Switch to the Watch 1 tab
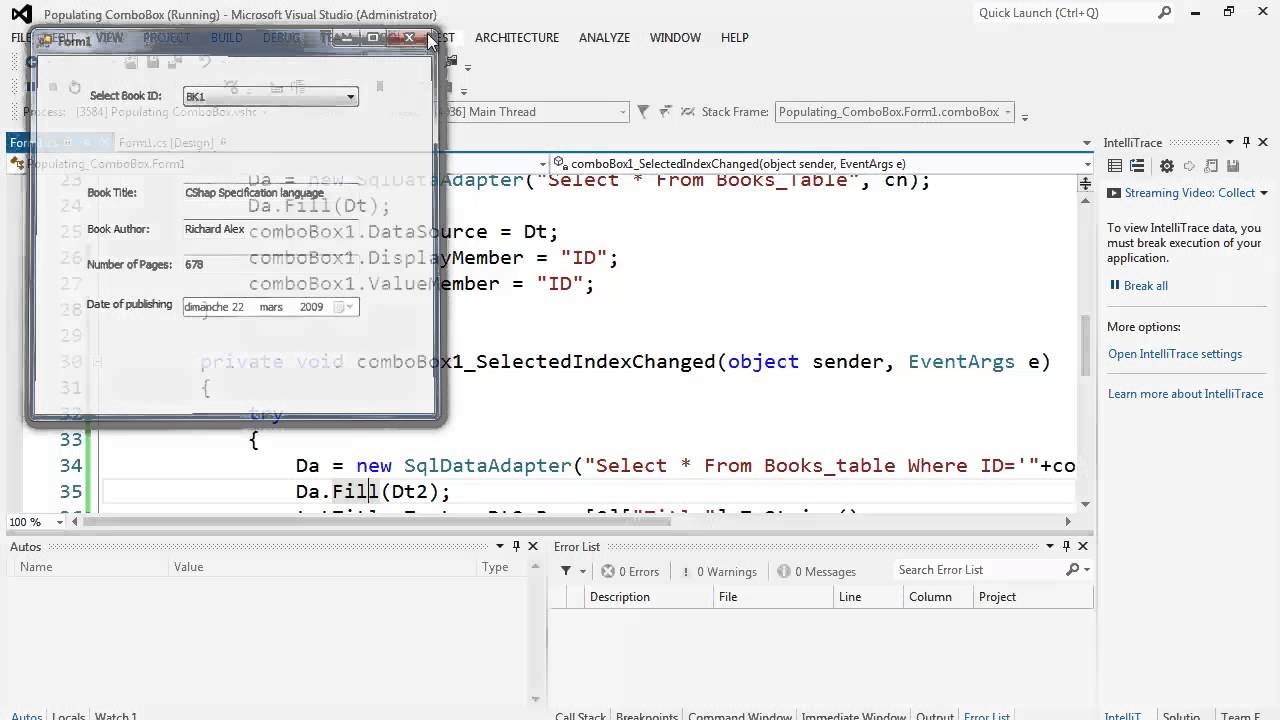The width and height of the screenshot is (1280, 720). click(x=115, y=715)
